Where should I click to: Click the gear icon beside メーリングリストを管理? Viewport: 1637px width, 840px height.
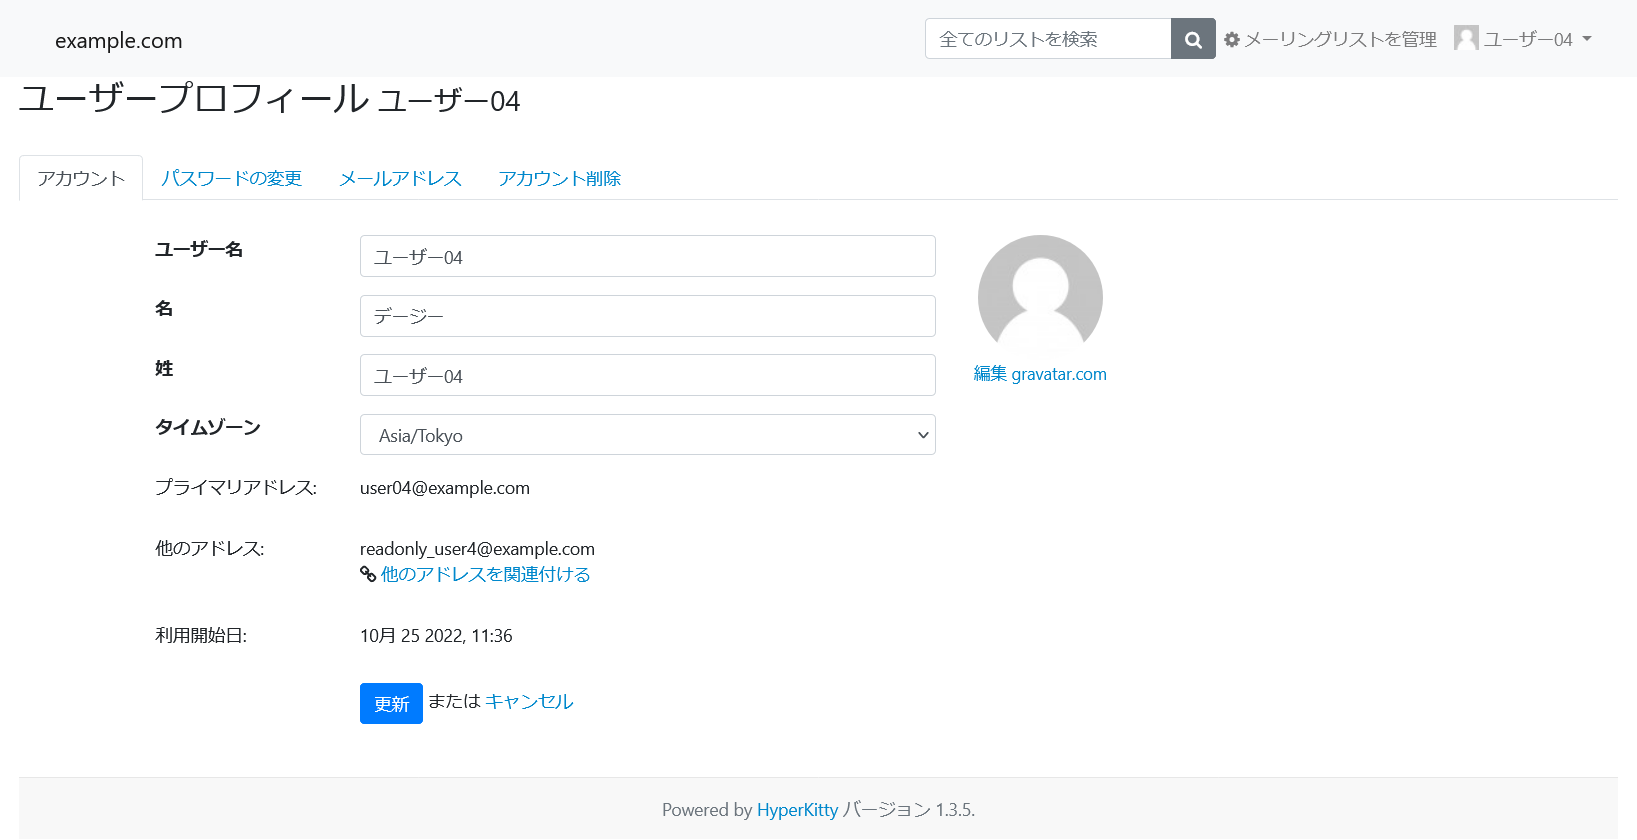[x=1232, y=40]
